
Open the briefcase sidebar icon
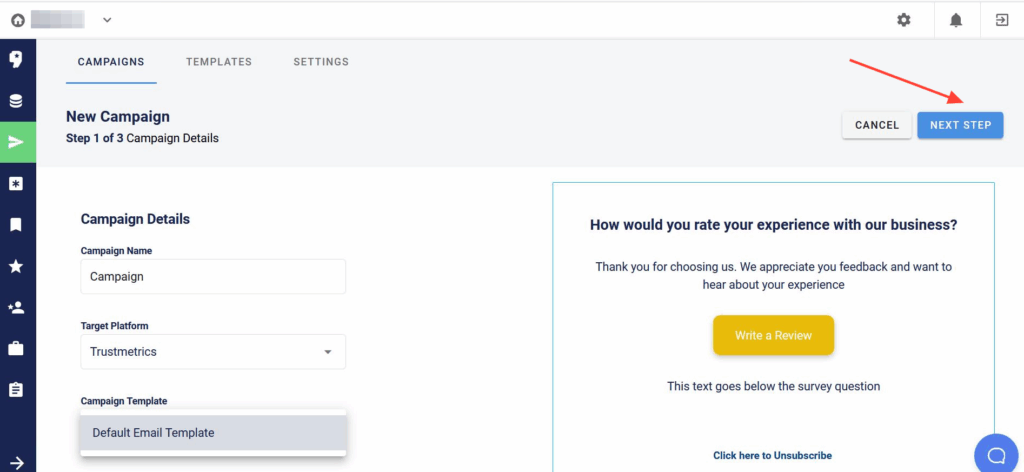click(x=16, y=349)
